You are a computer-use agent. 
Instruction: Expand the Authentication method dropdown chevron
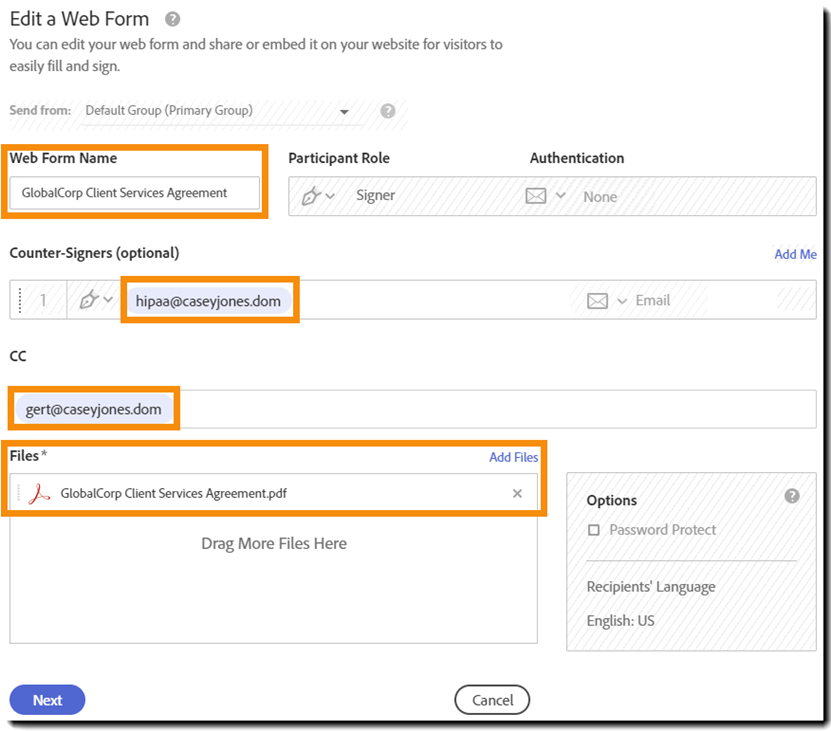[558, 196]
